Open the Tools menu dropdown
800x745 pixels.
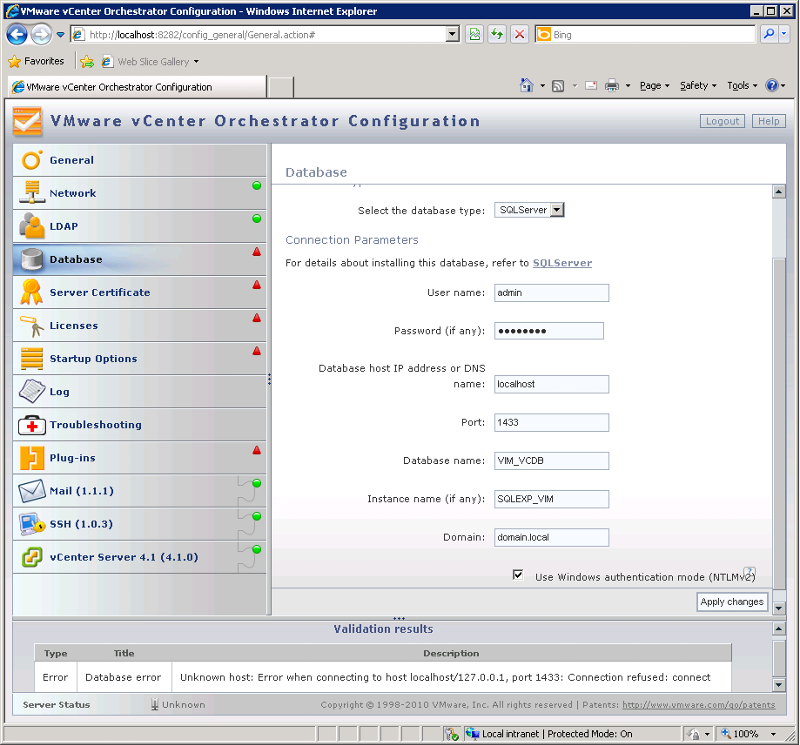coord(742,86)
